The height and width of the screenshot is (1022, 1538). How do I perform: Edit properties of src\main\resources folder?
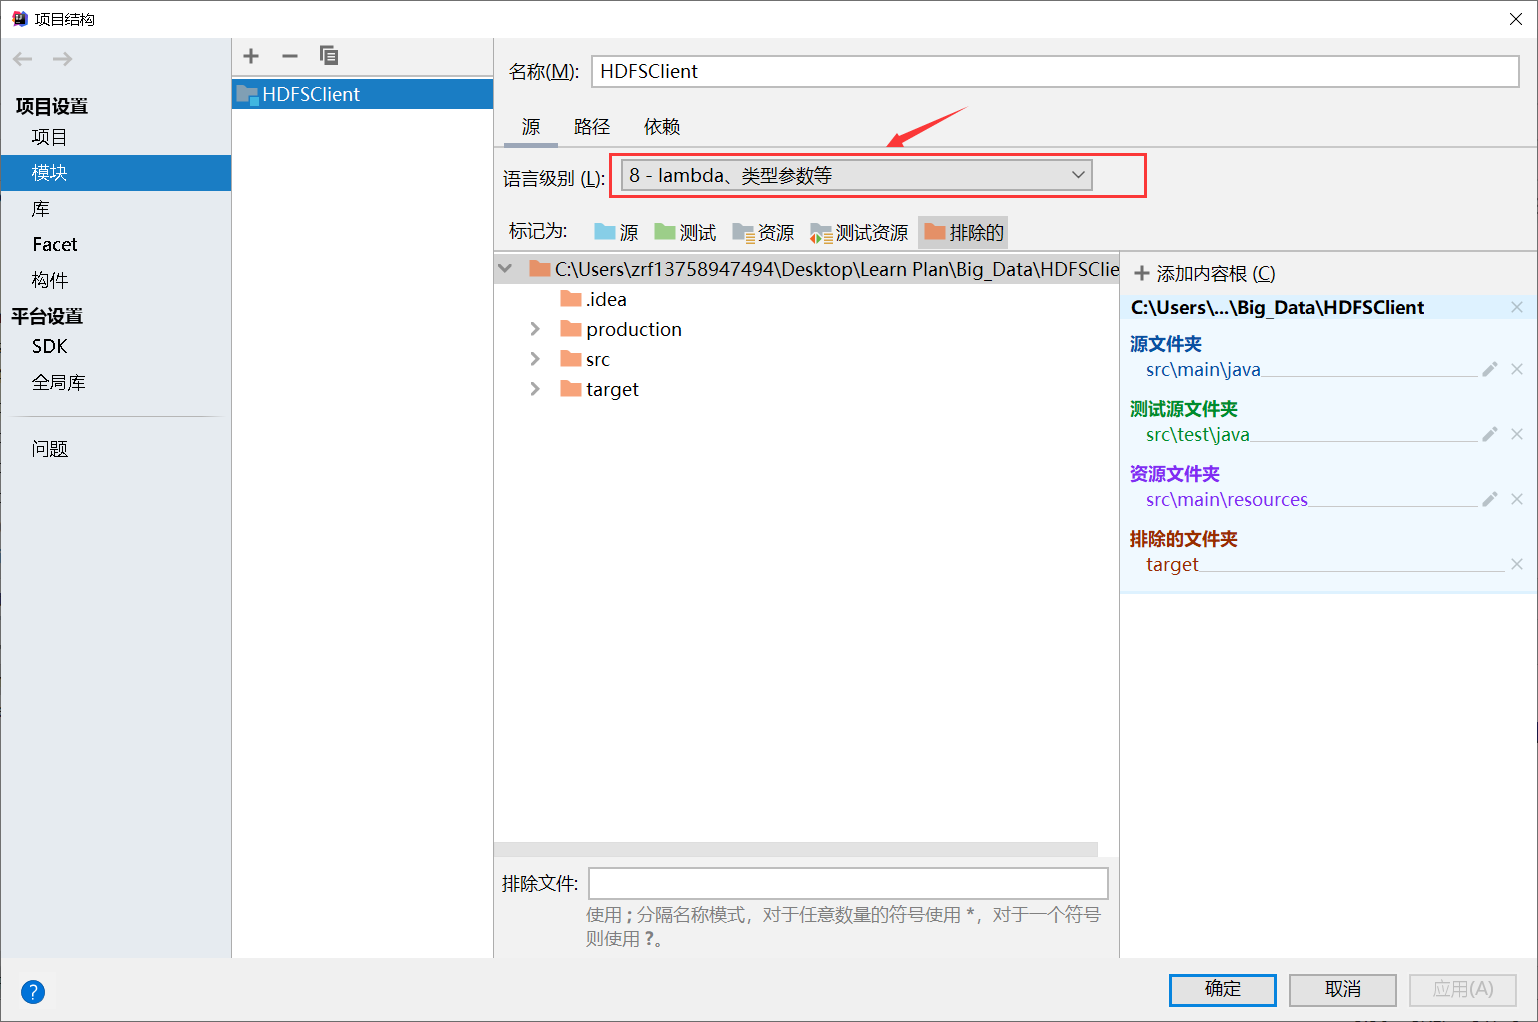[x=1490, y=499]
